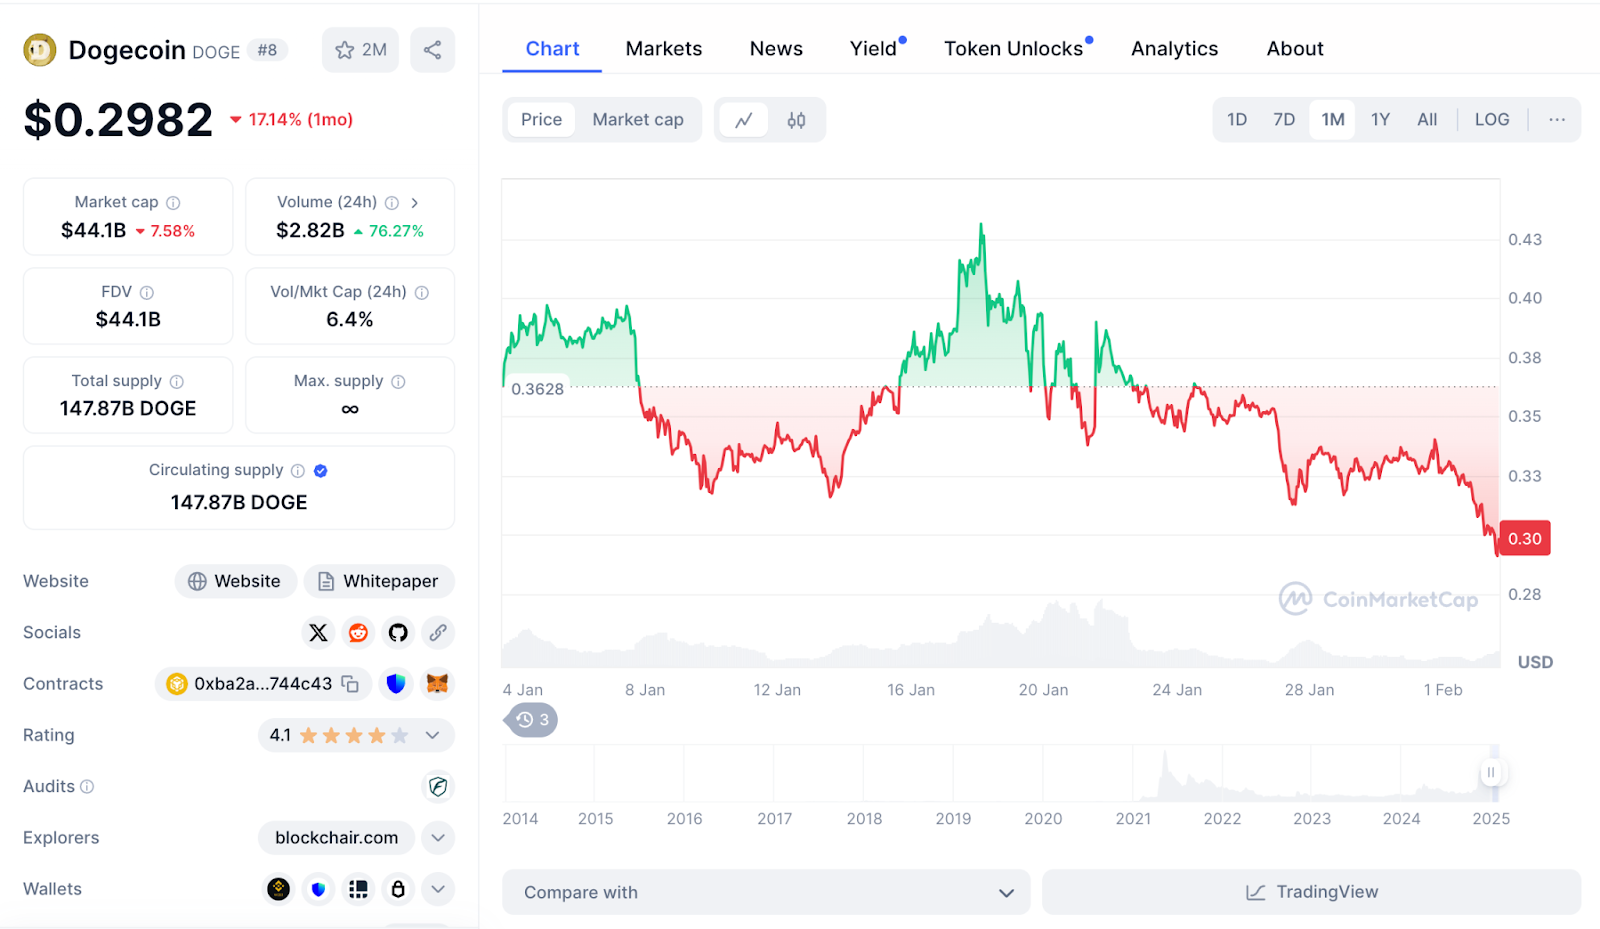Click the 0.30 current price marker
Viewport: 1600px width, 929px height.
(x=1525, y=538)
